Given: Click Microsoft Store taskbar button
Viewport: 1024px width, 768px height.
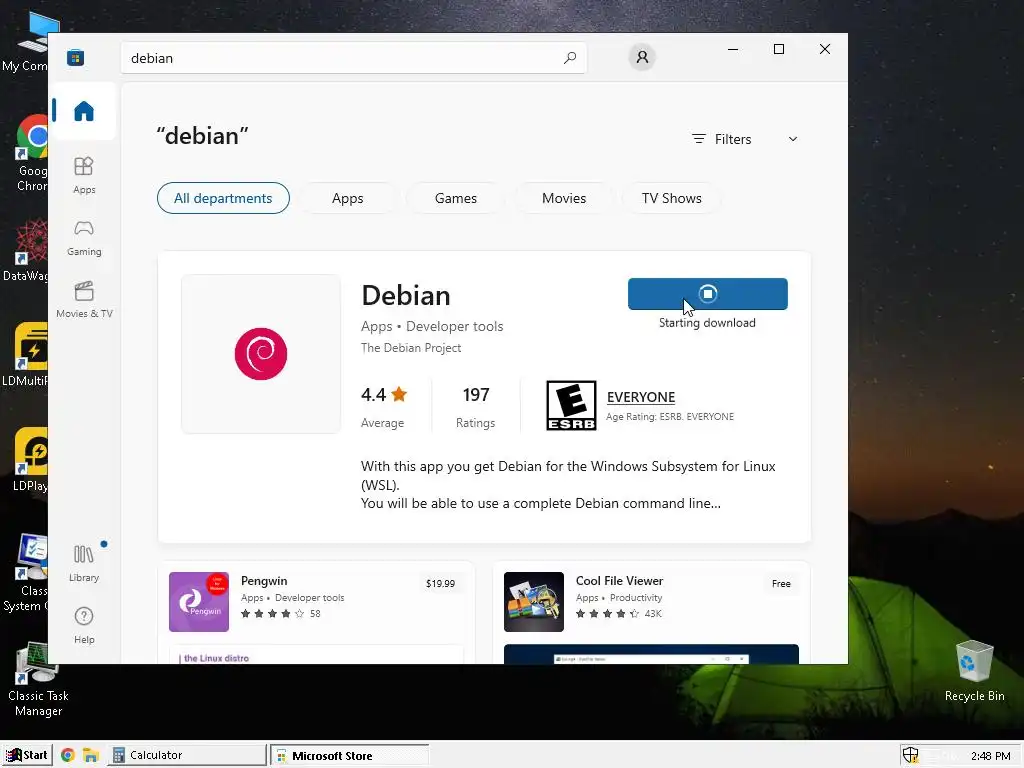Looking at the screenshot, I should 349,756.
